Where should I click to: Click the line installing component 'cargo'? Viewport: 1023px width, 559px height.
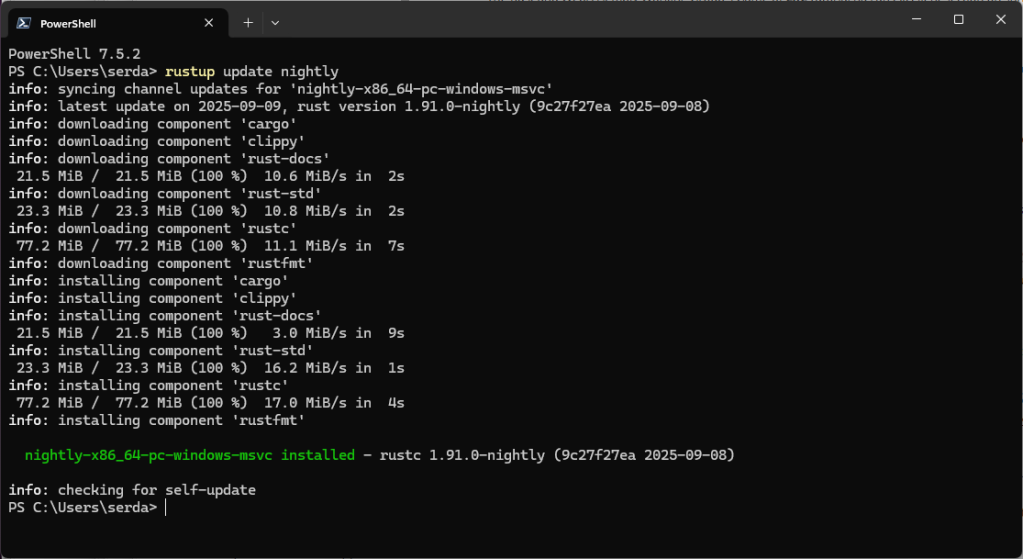tap(149, 280)
